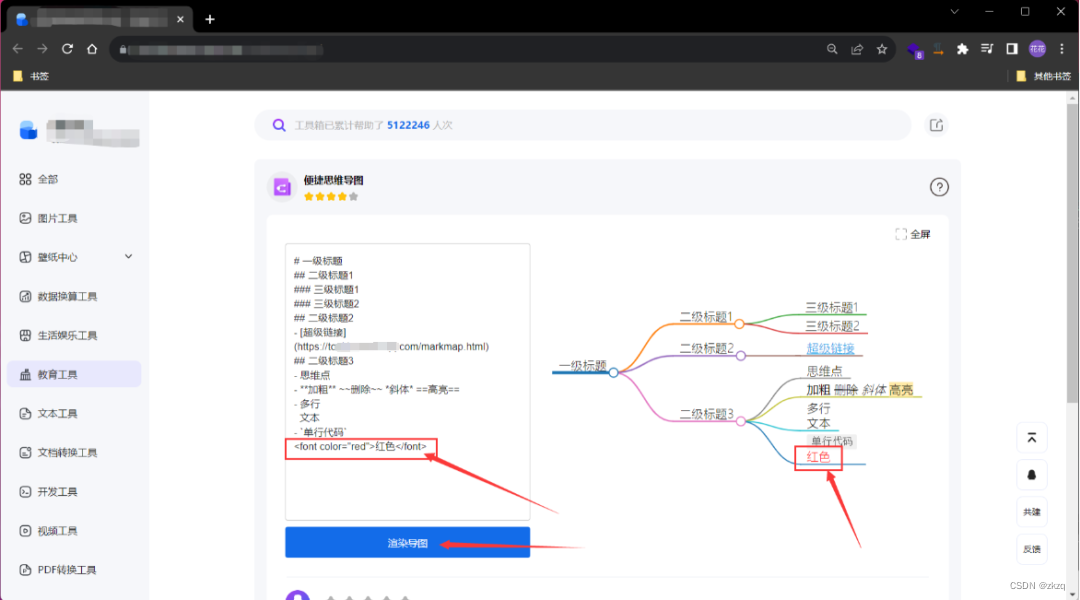Toggle the browser side panel icon
This screenshot has width=1080, height=600.
(1012, 49)
